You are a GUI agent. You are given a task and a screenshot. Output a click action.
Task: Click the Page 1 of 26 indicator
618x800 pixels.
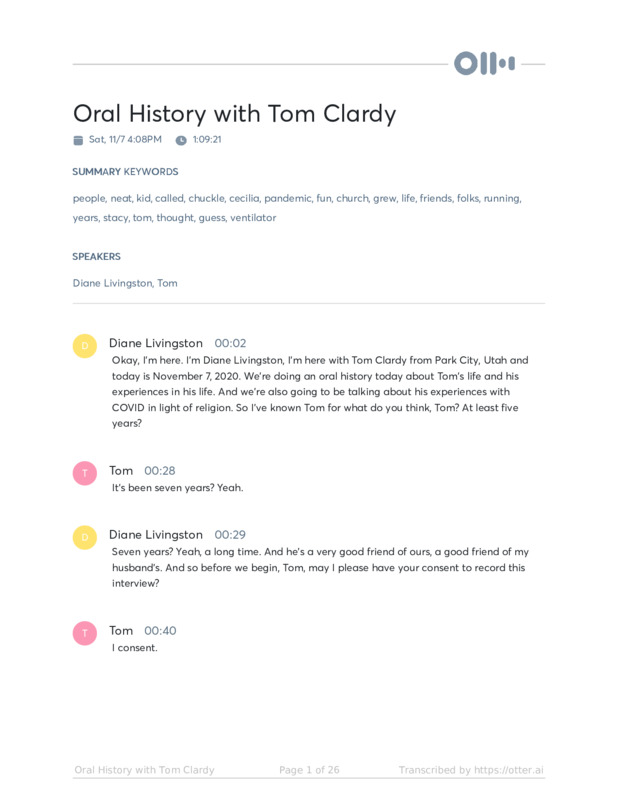(309, 770)
